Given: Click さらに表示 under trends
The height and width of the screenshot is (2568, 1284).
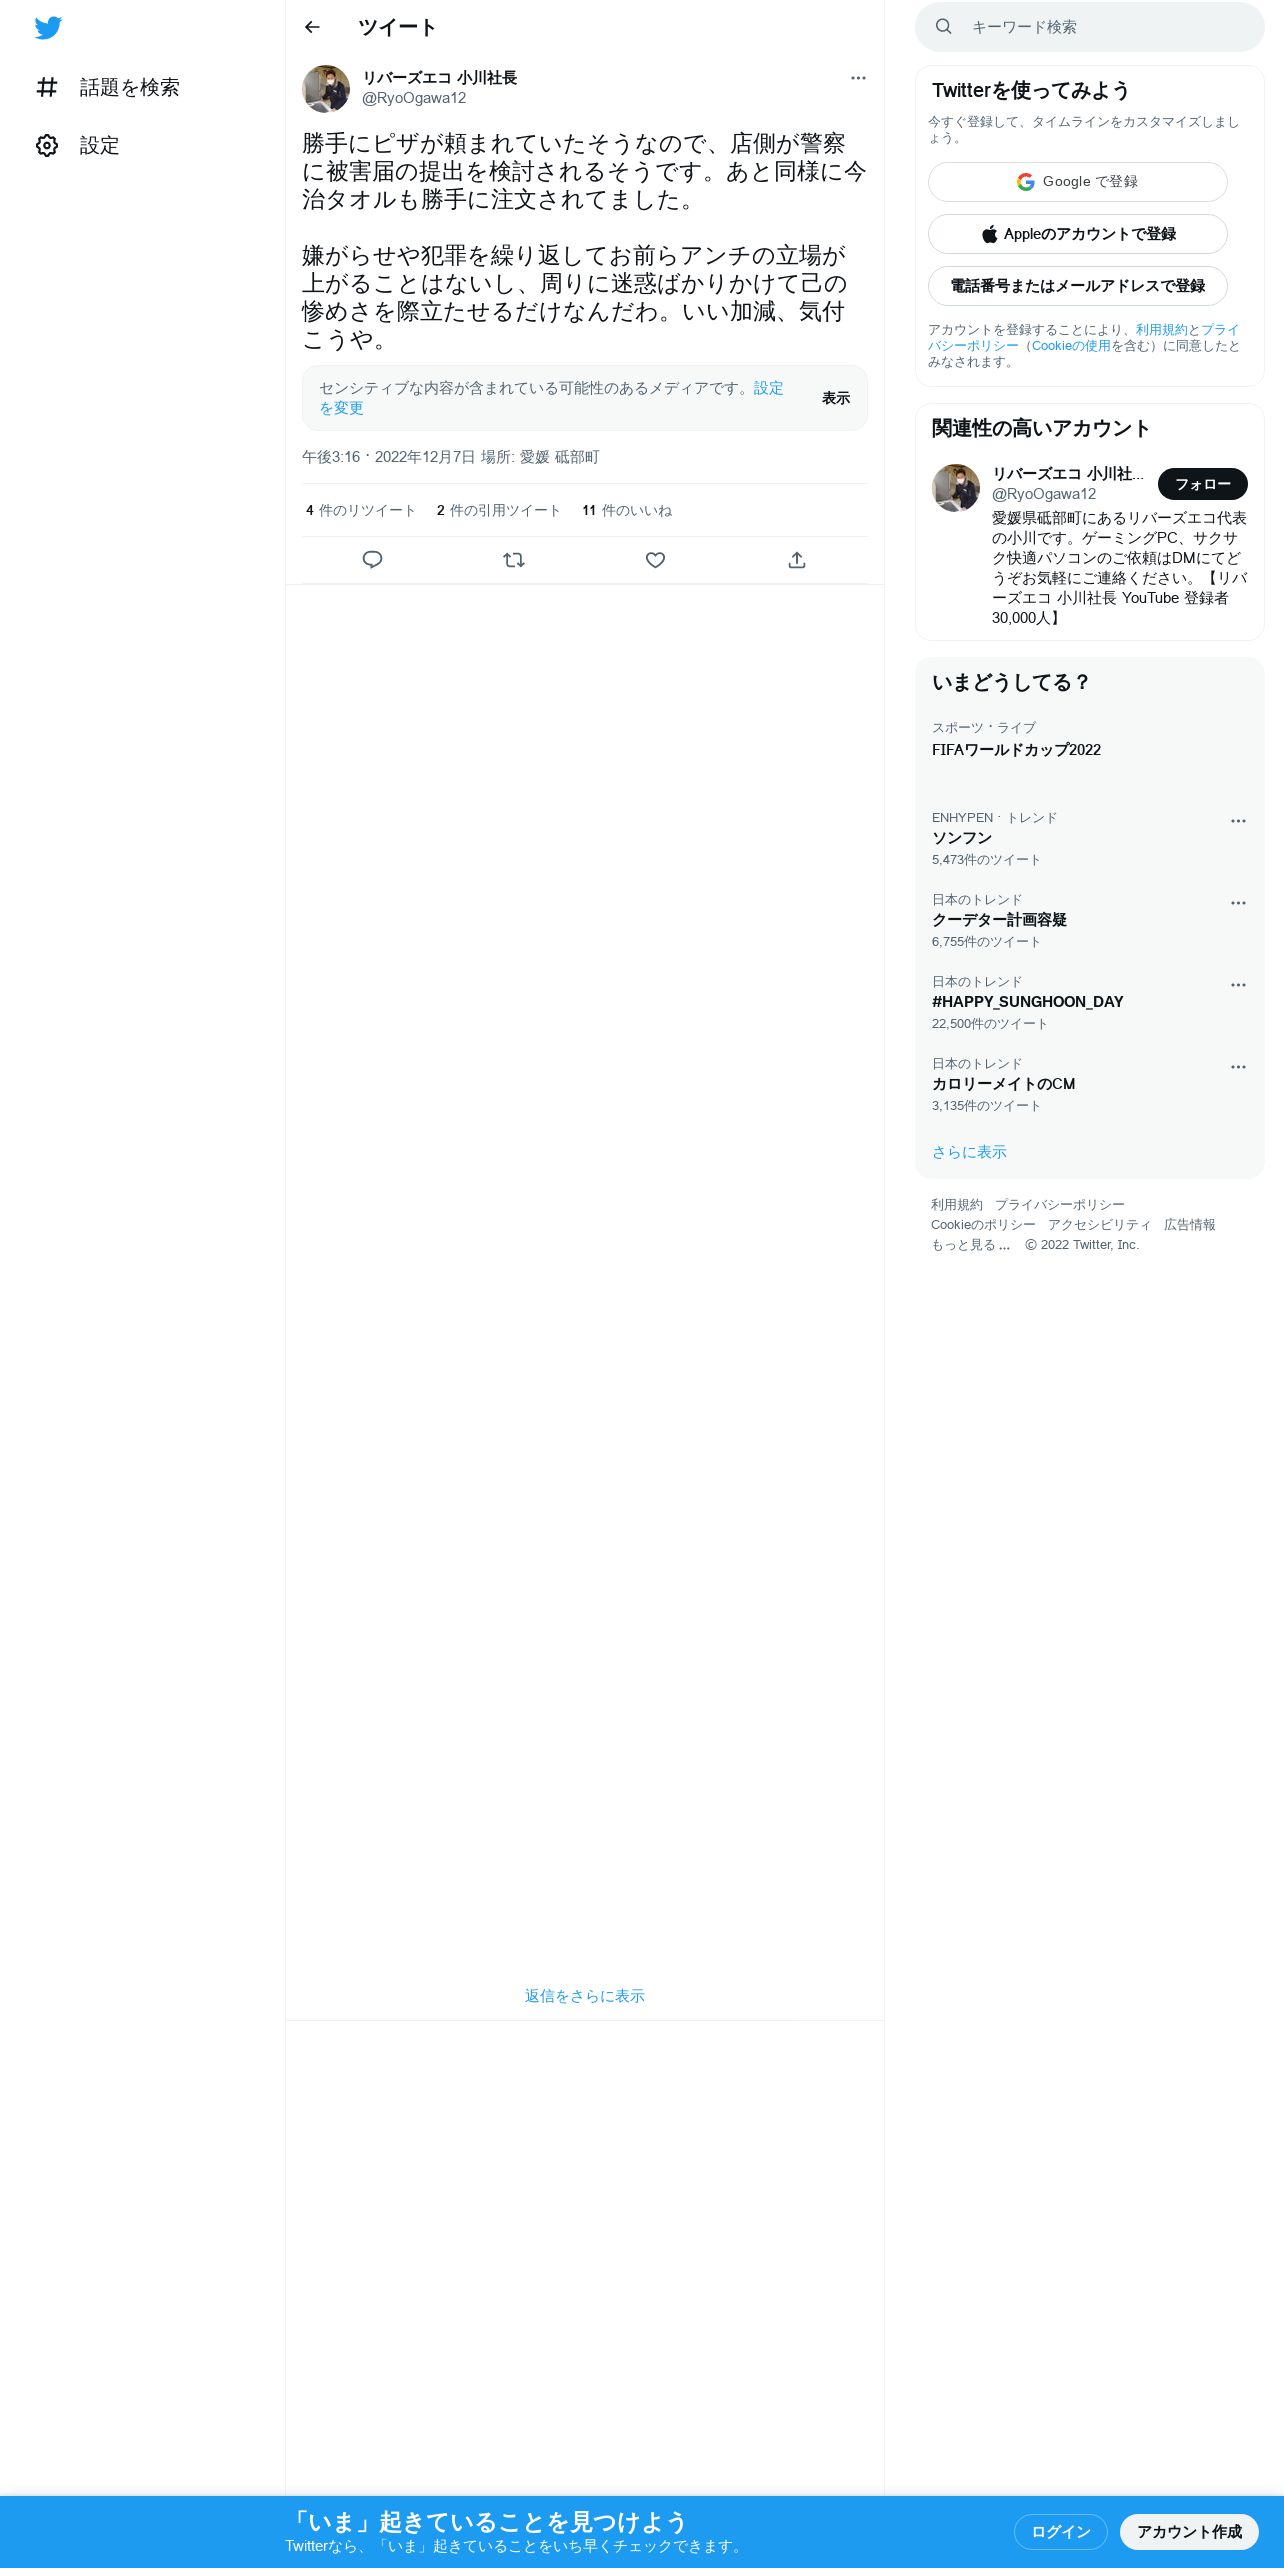Looking at the screenshot, I should (969, 1152).
